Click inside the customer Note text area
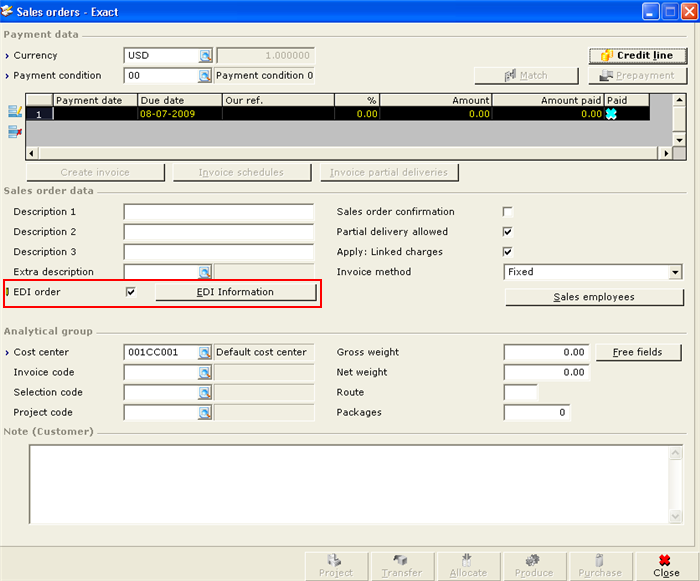700x581 pixels. click(x=350, y=484)
